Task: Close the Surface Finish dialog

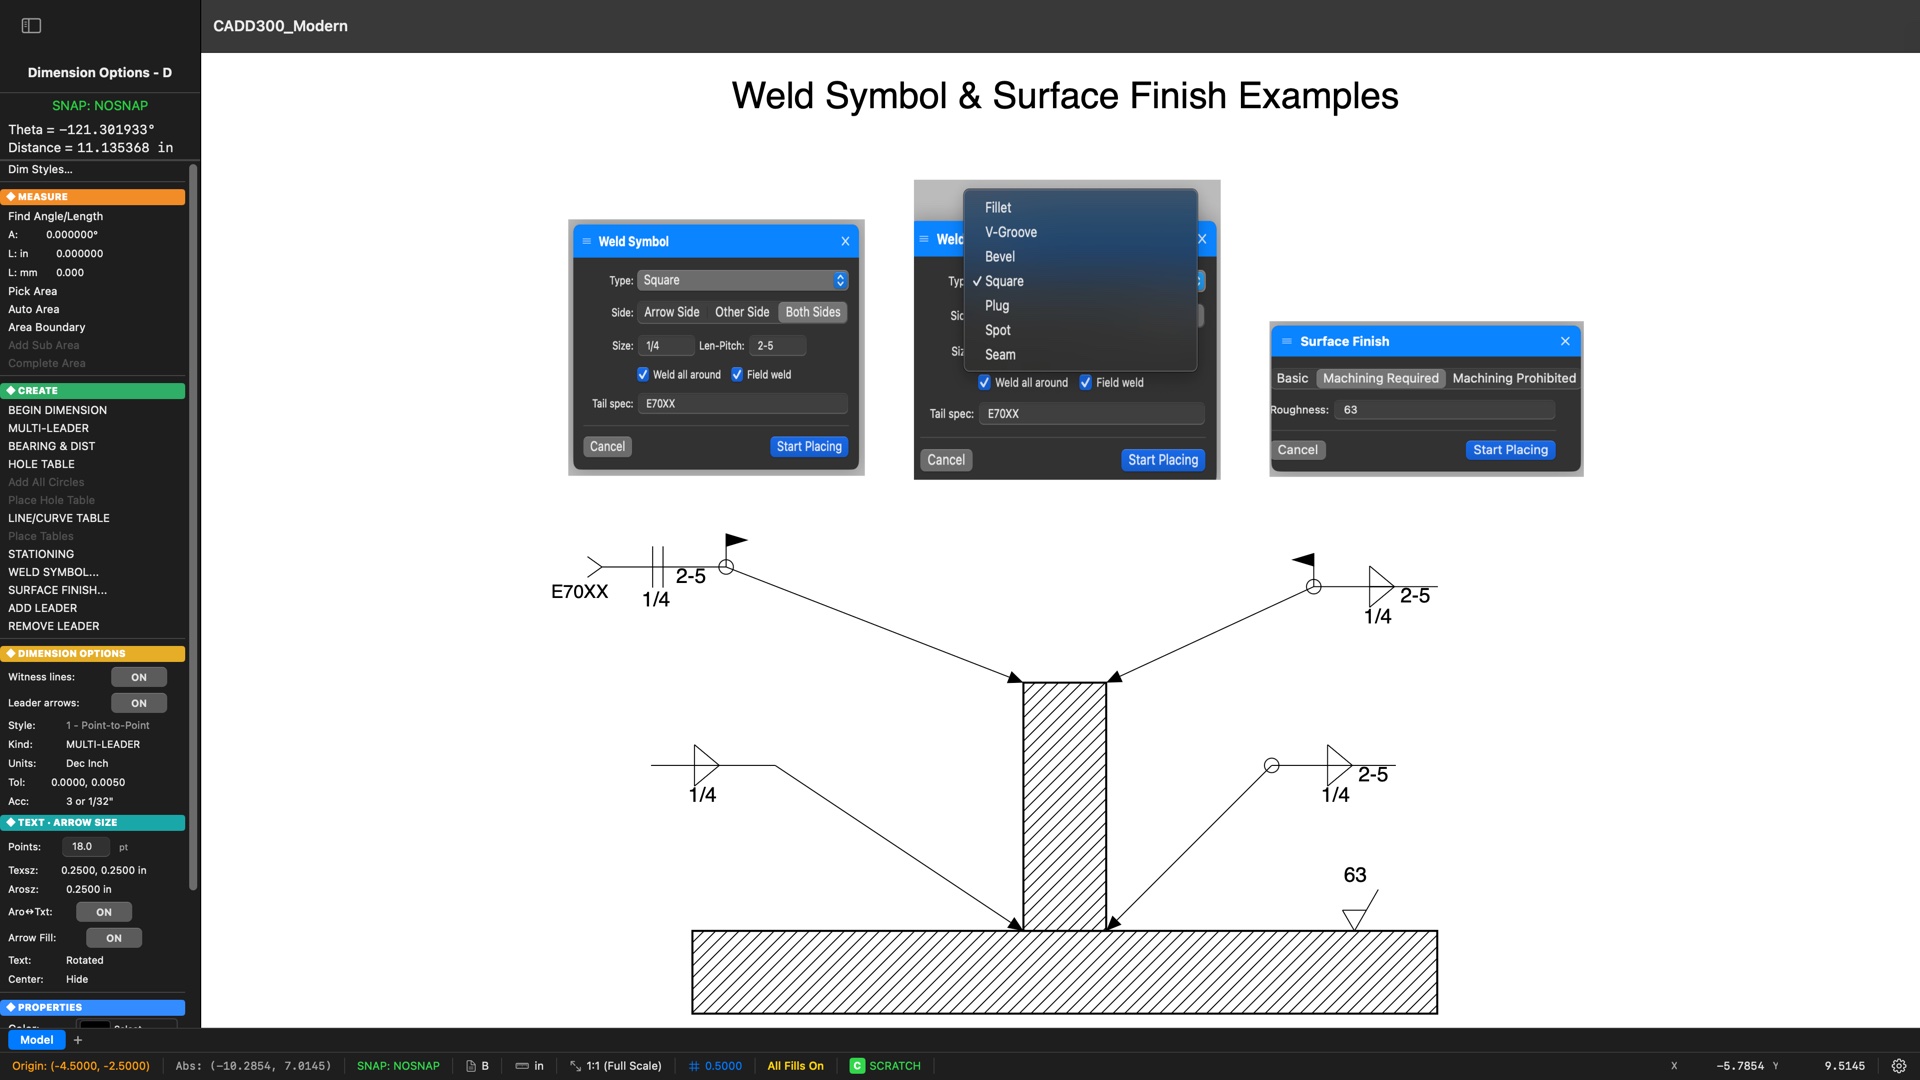Action: [x=1565, y=341]
